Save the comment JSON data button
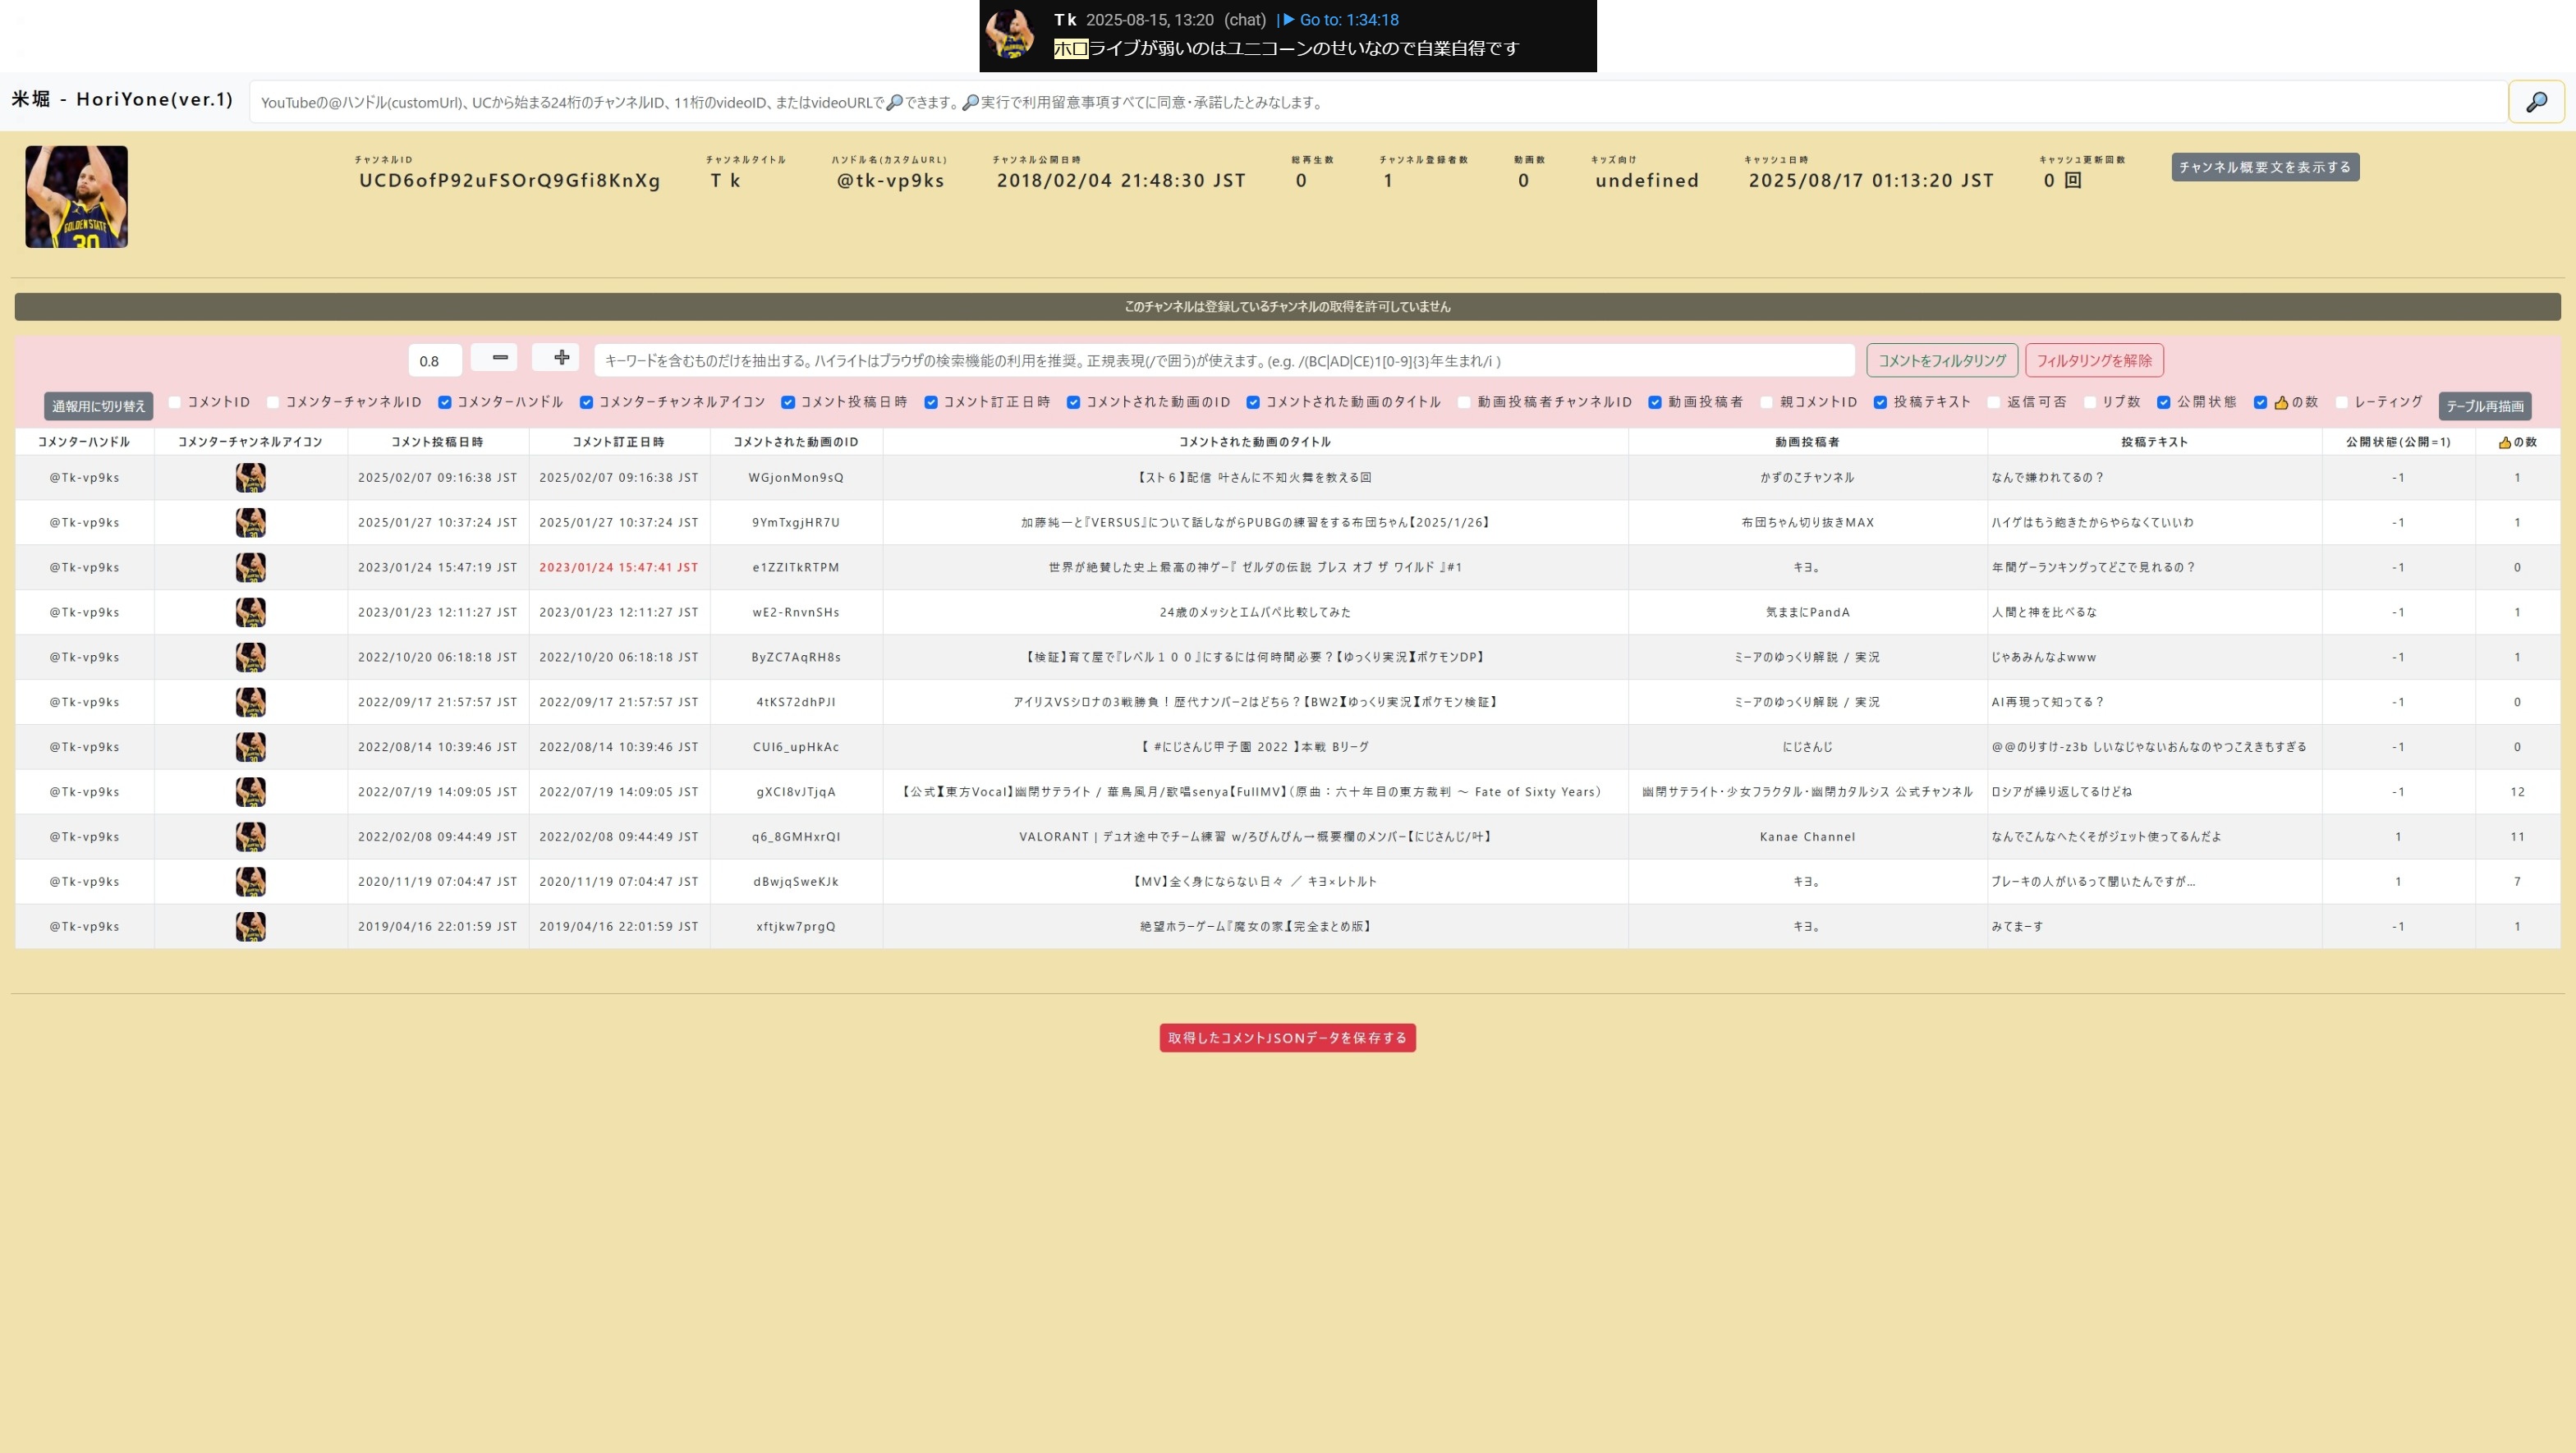This screenshot has width=2576, height=1453. click(x=1287, y=1038)
